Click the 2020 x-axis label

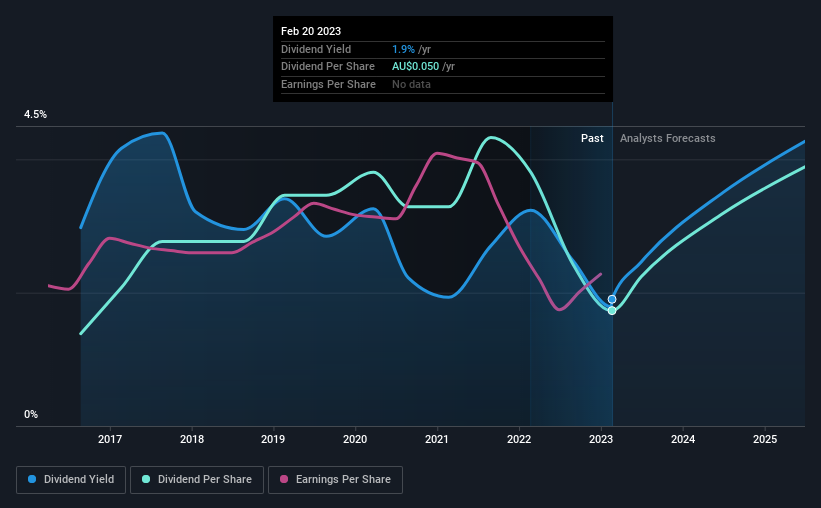click(x=355, y=439)
